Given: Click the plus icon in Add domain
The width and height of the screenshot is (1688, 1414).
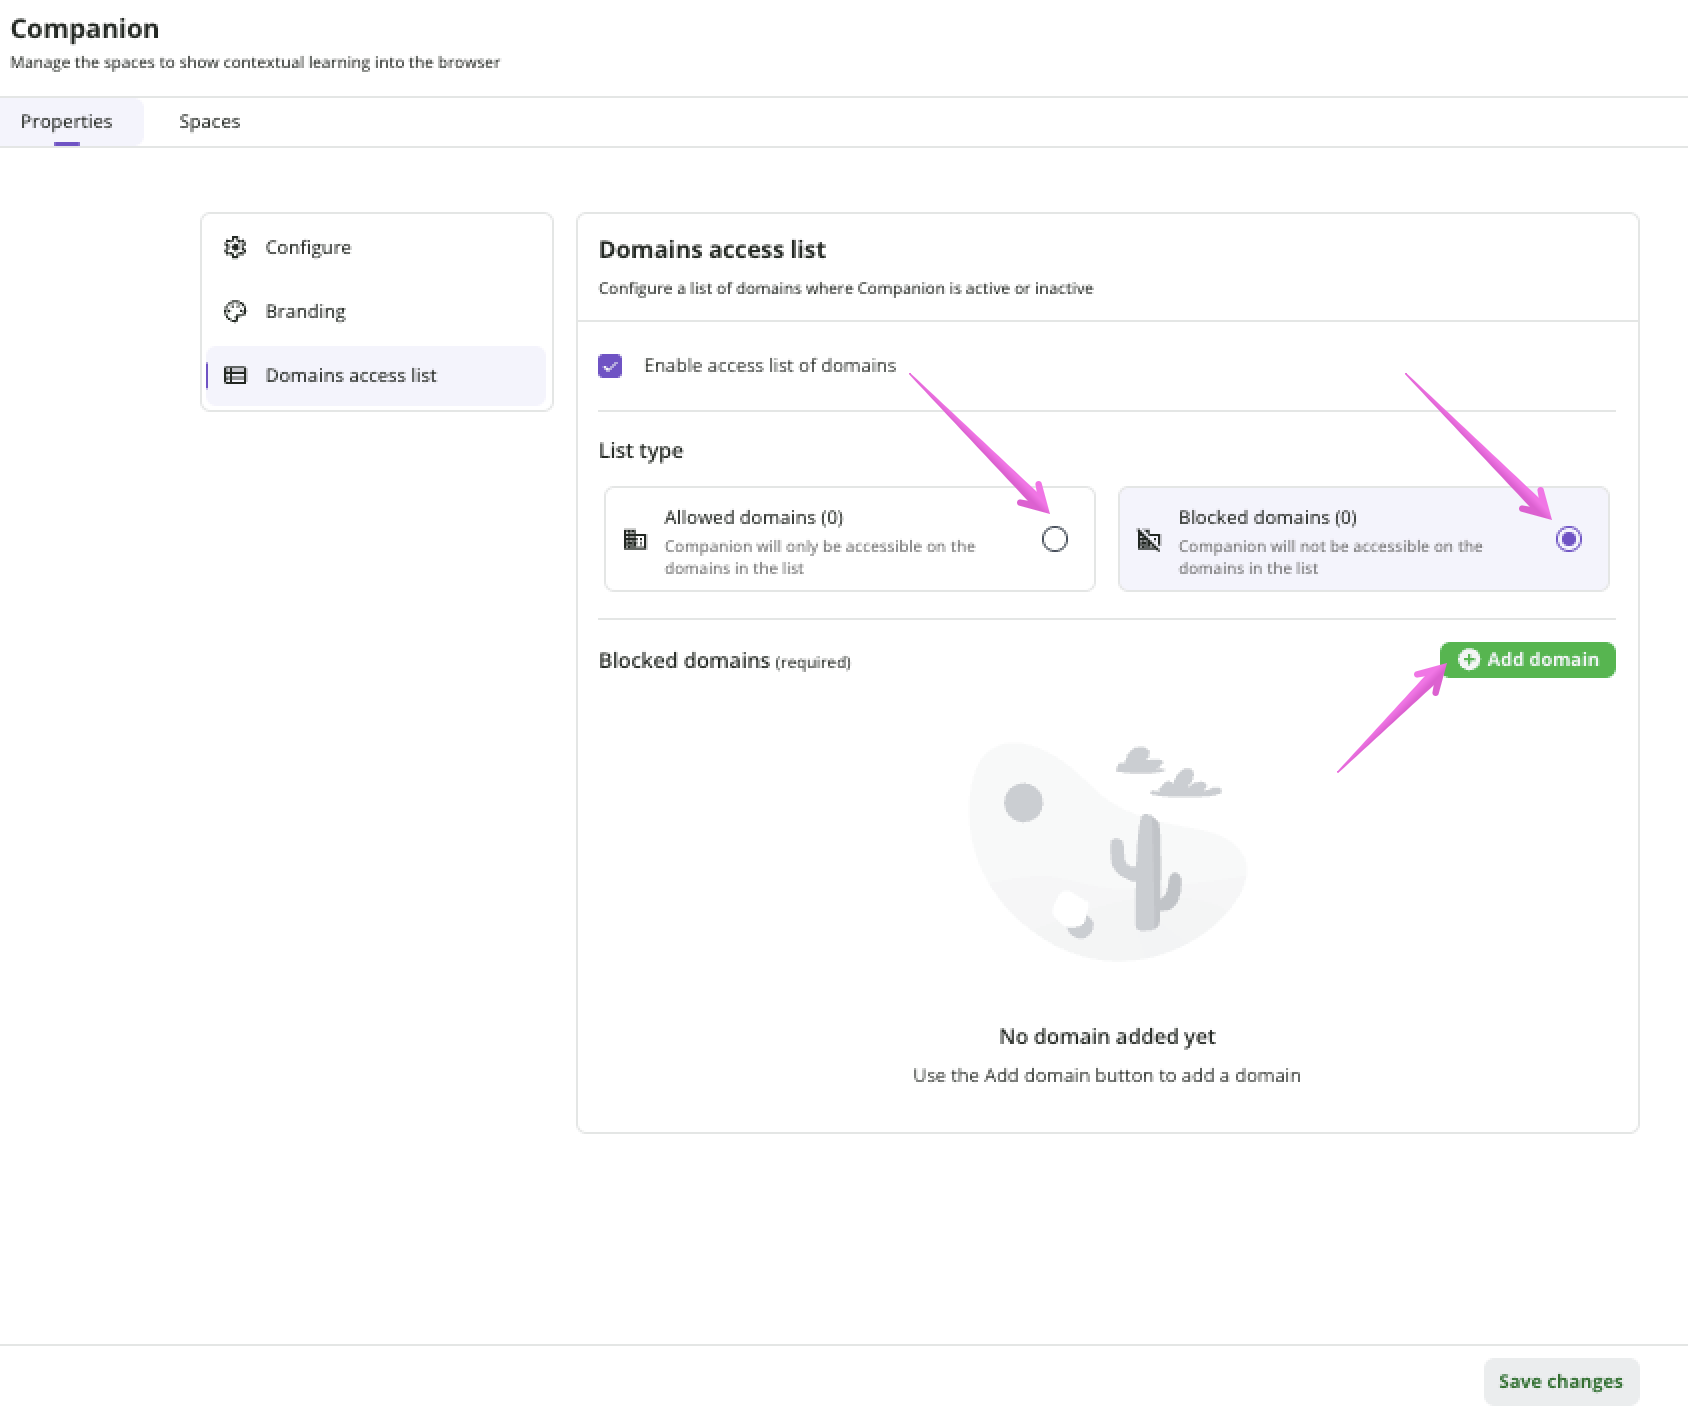Looking at the screenshot, I should click(1468, 659).
